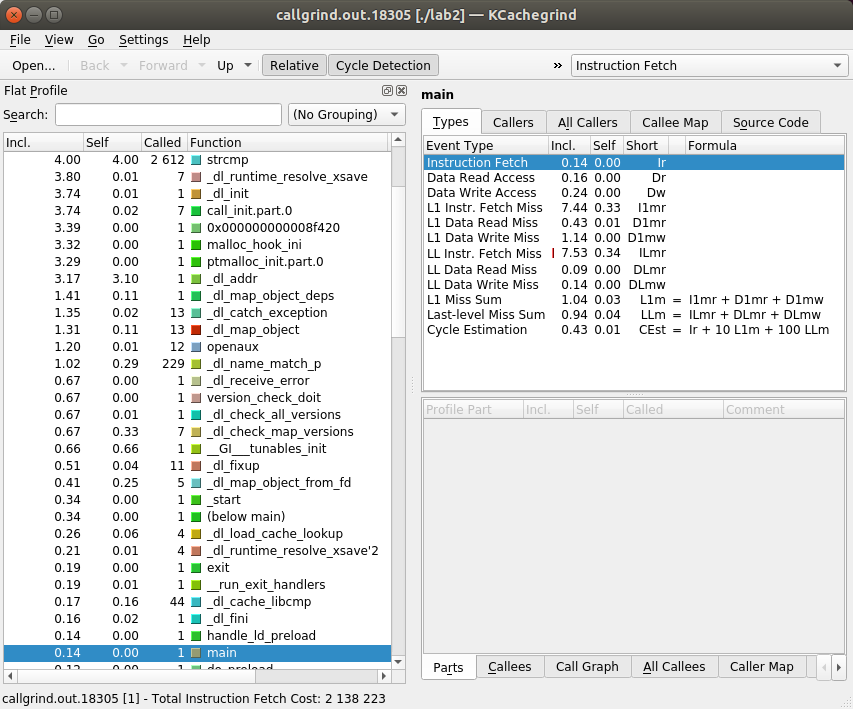Viewport: 853px width, 709px height.
Task: Open the Settings menu
Action: 143,40
